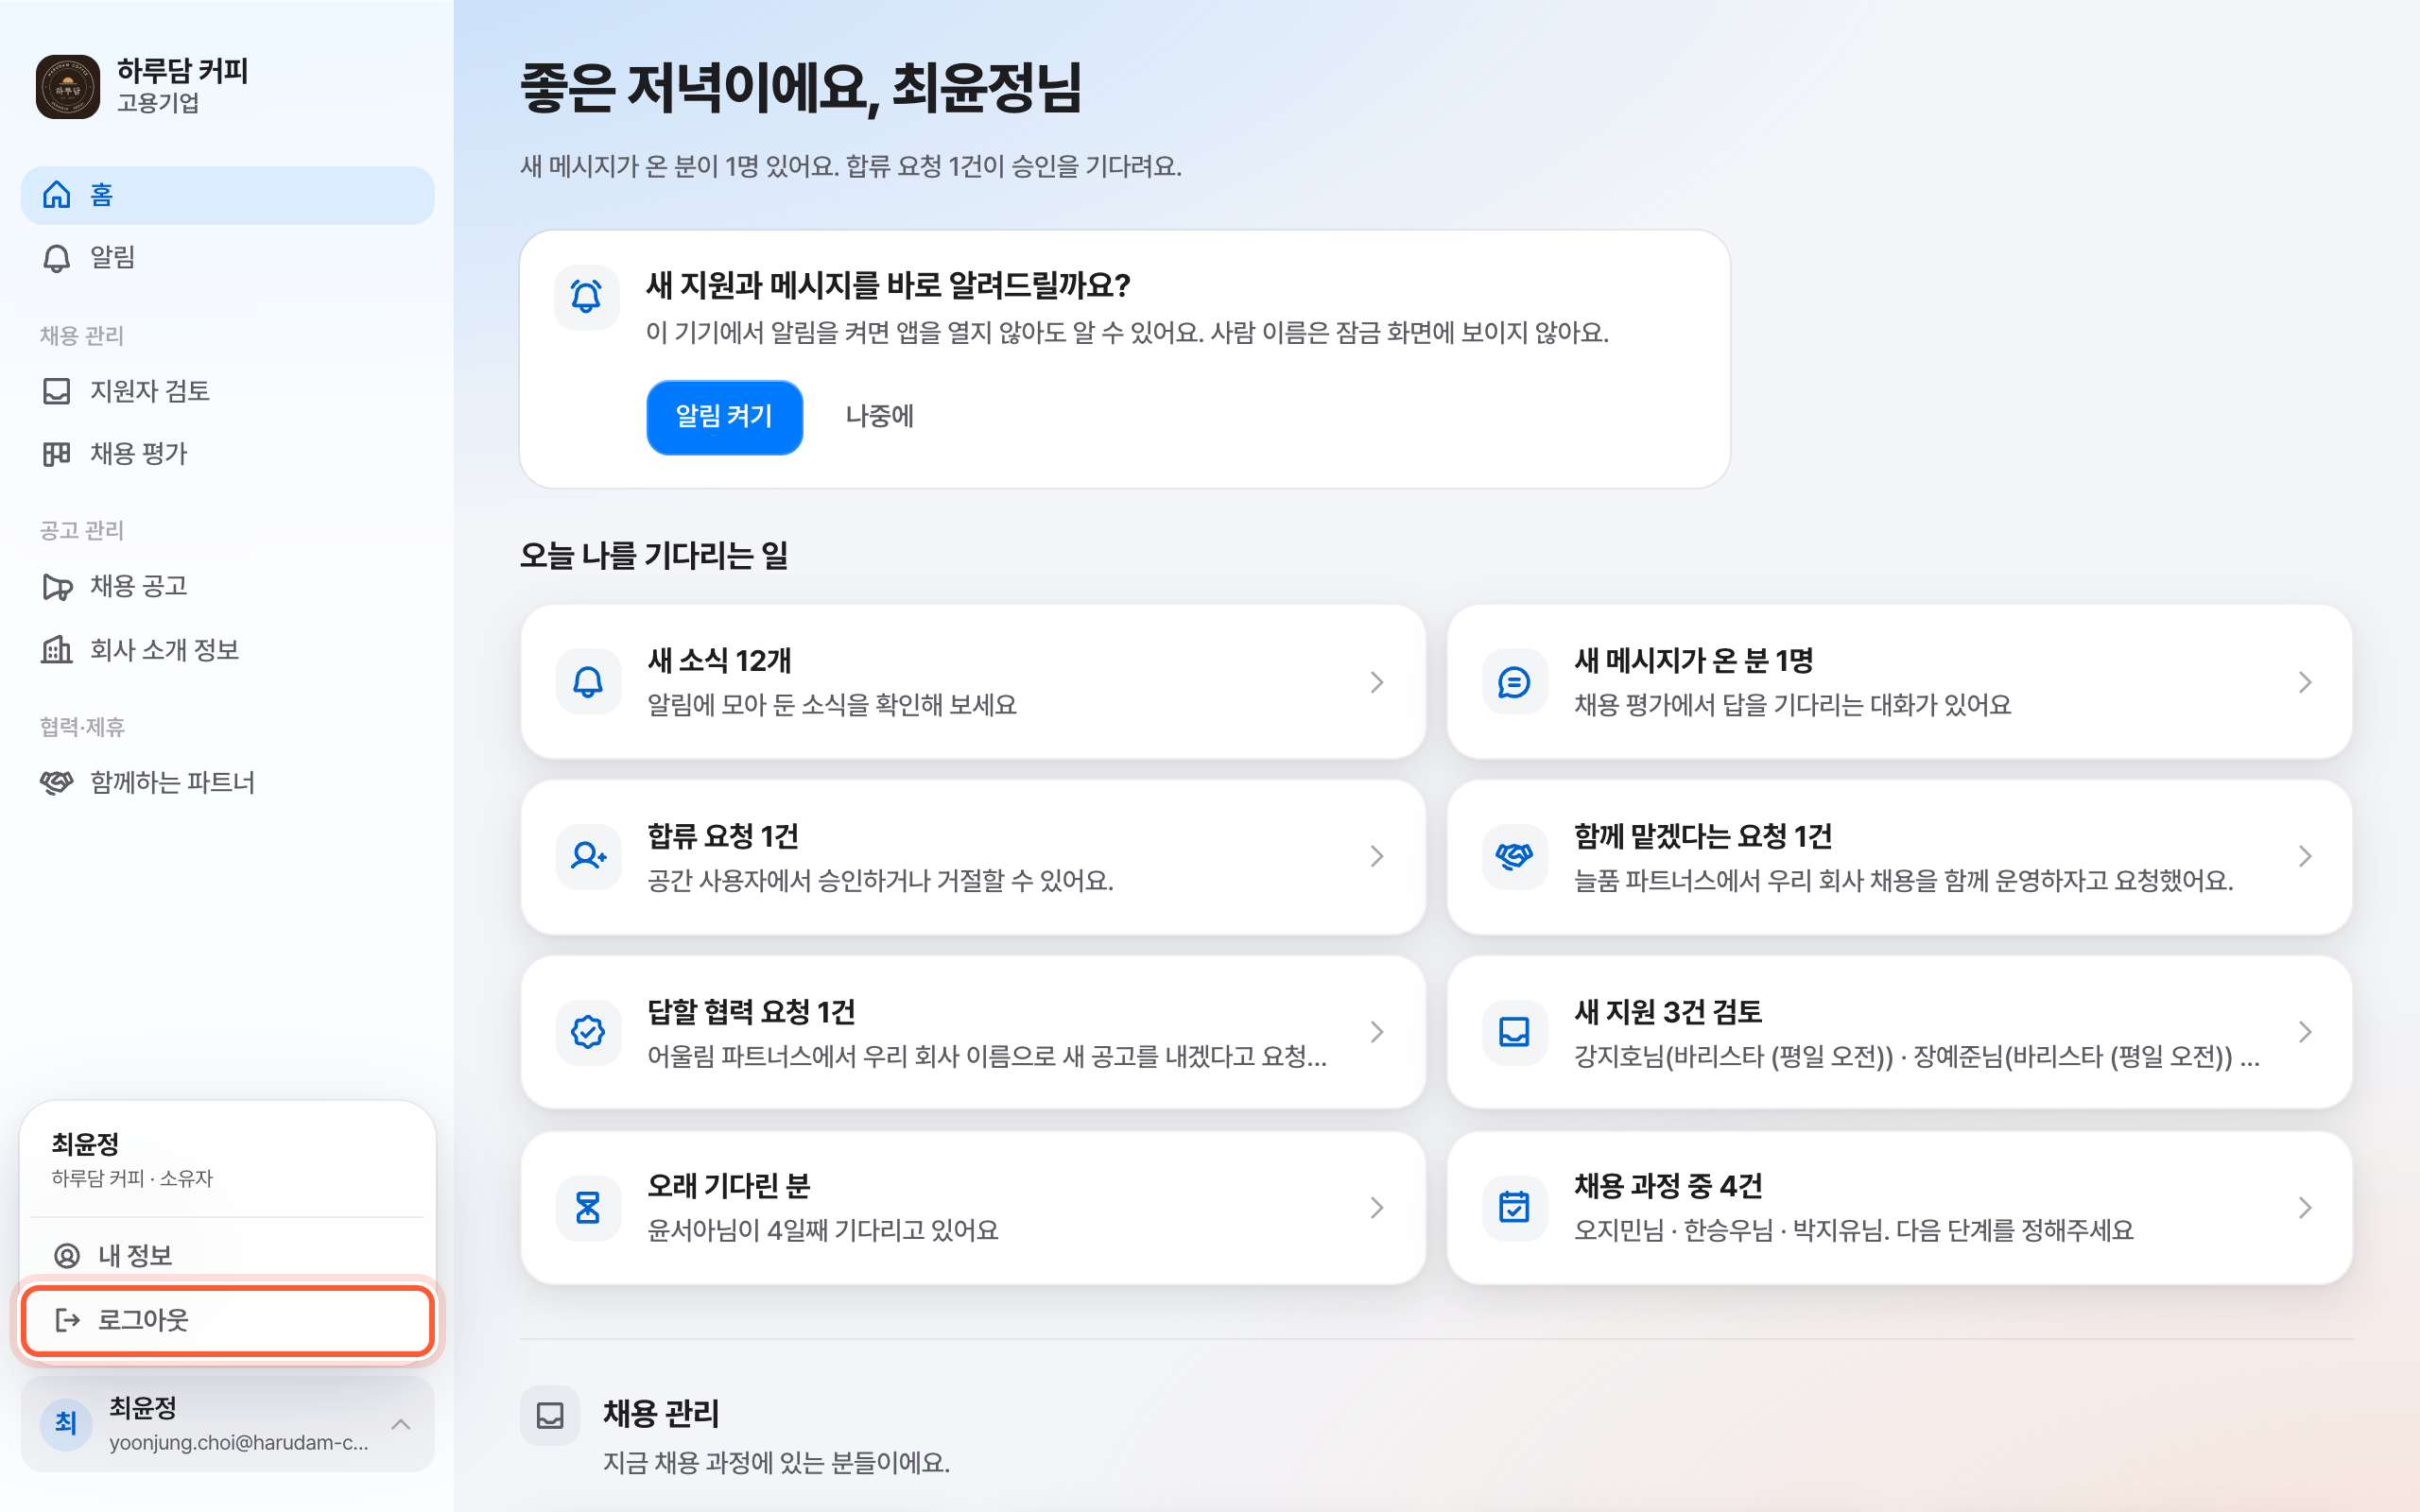Click the 고용기업 label under company name

pyautogui.click(x=158, y=103)
